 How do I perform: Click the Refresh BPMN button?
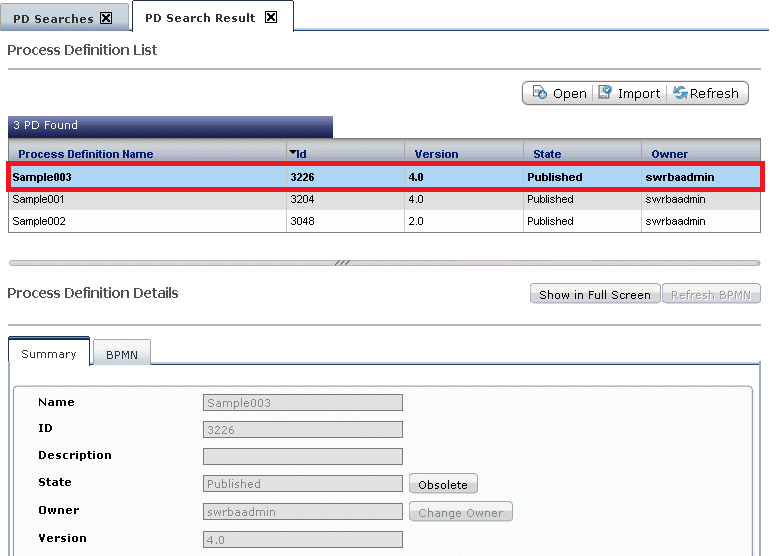tap(711, 295)
